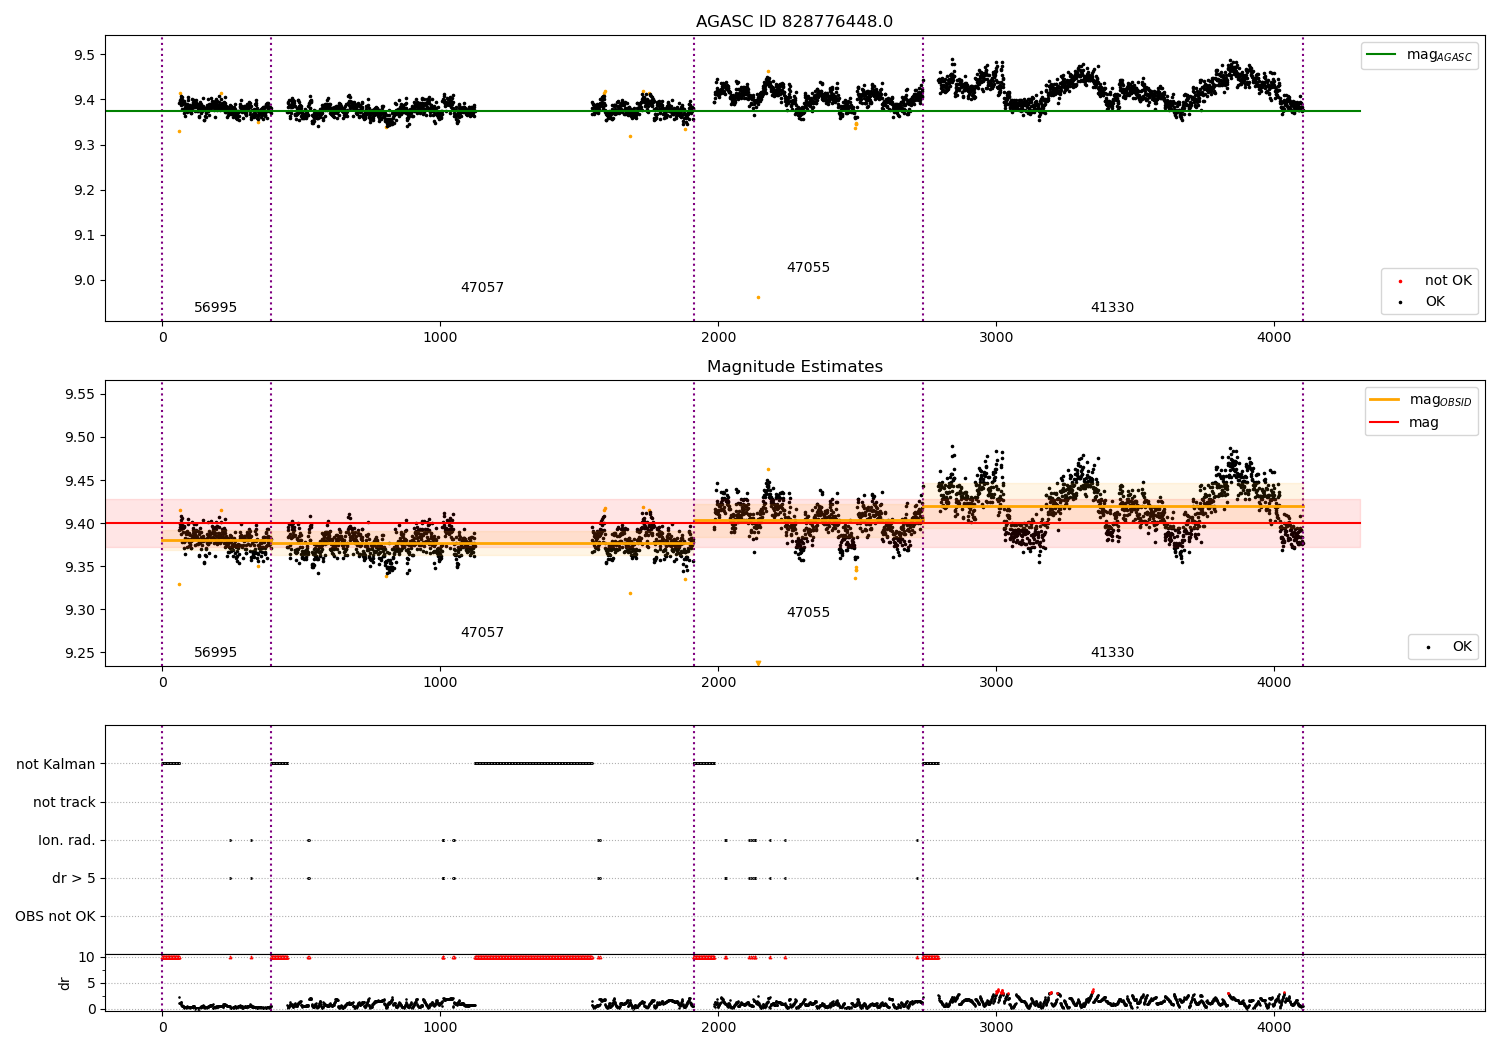Click the 'mag OBSID' legend entry in the middle plot
1500x1050 pixels.
(1420, 400)
